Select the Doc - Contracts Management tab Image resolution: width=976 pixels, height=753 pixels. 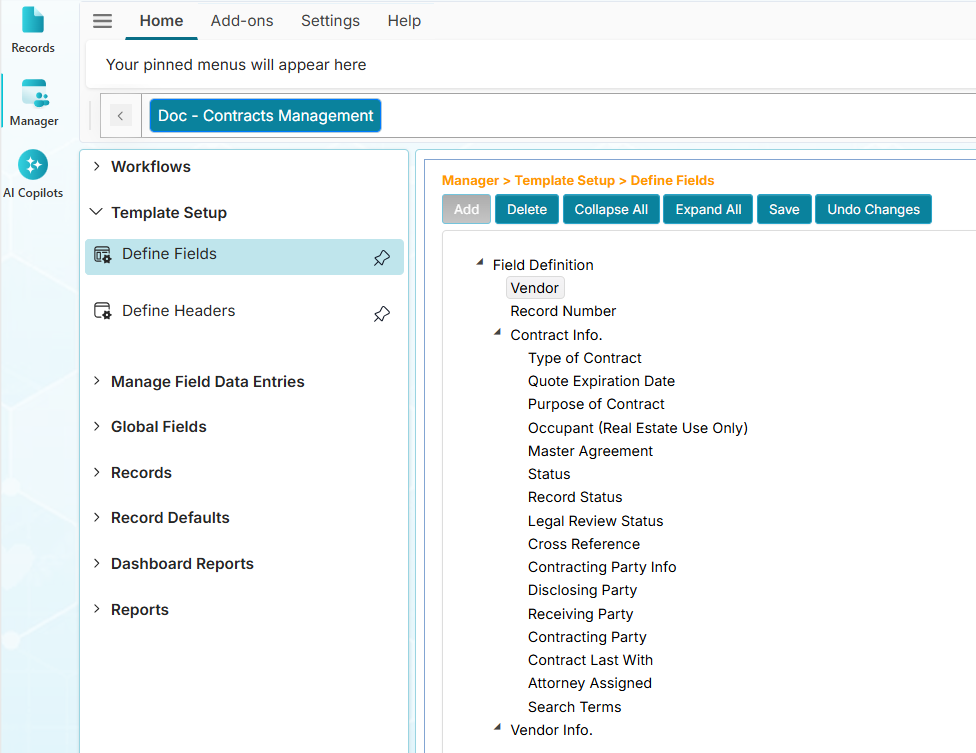tap(265, 115)
